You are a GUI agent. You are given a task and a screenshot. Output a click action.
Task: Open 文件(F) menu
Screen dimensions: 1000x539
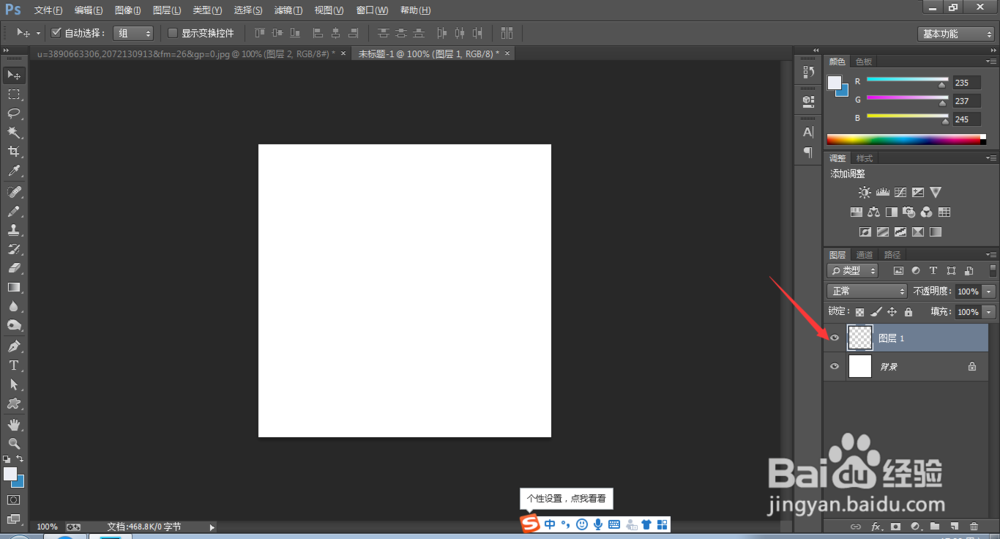pyautogui.click(x=48, y=10)
